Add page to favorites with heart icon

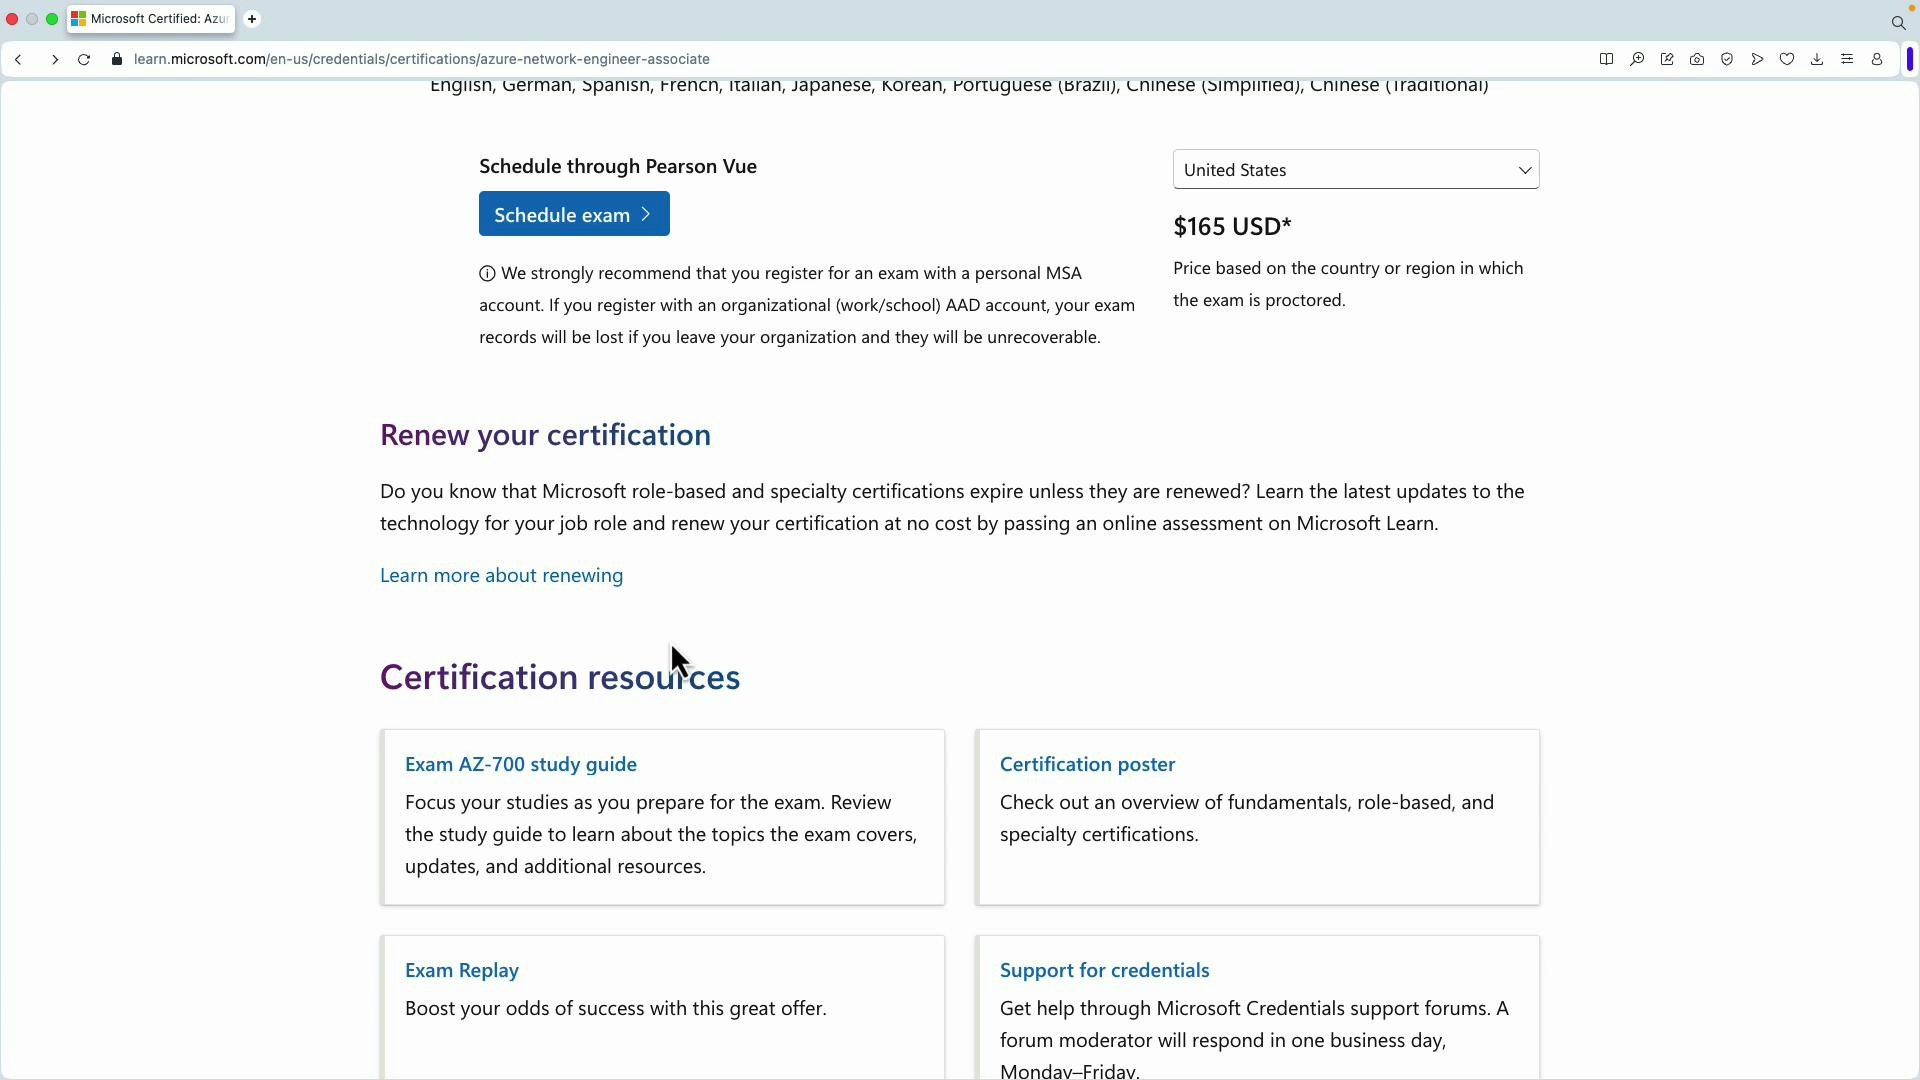pyautogui.click(x=1787, y=59)
